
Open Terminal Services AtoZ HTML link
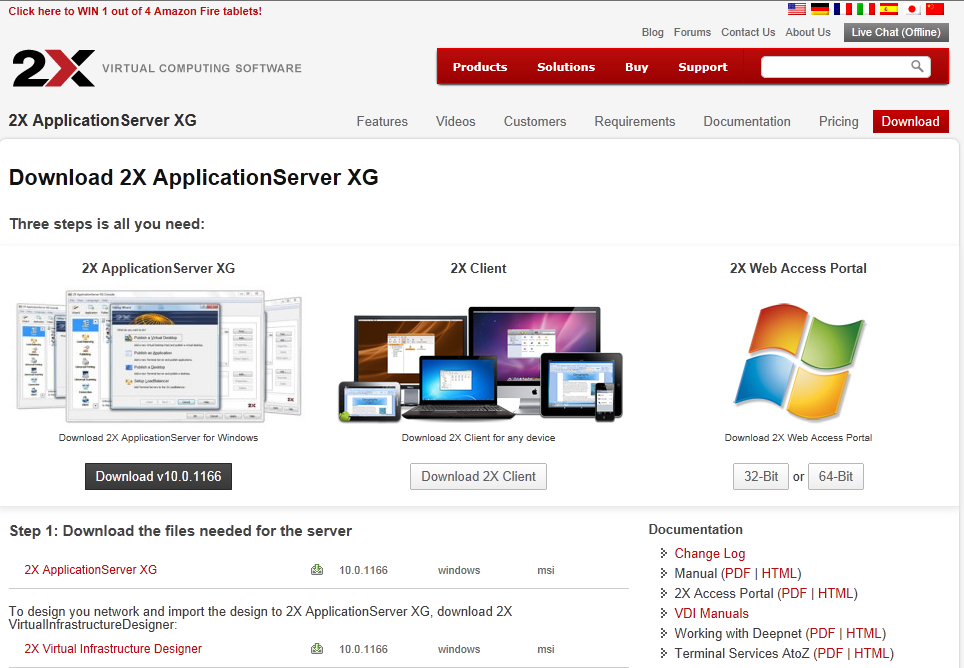point(872,653)
